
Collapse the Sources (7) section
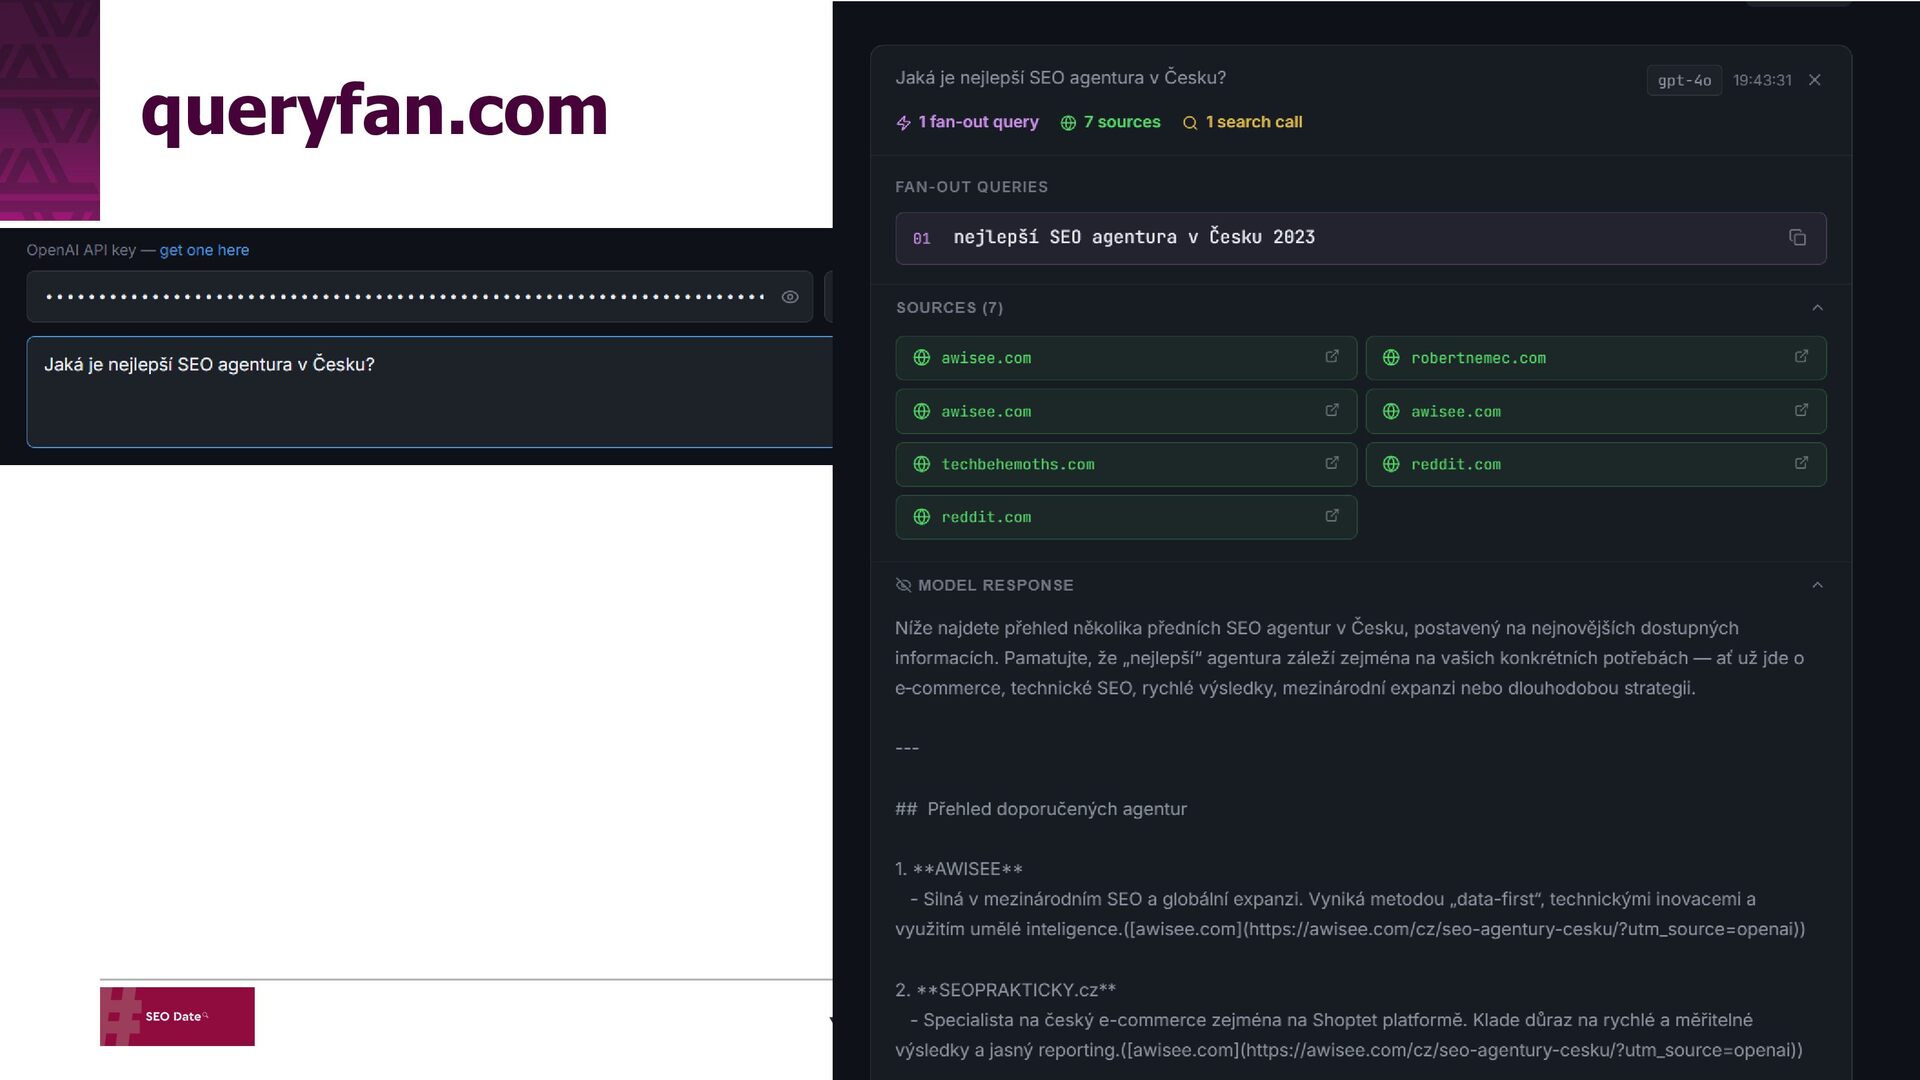point(1817,308)
